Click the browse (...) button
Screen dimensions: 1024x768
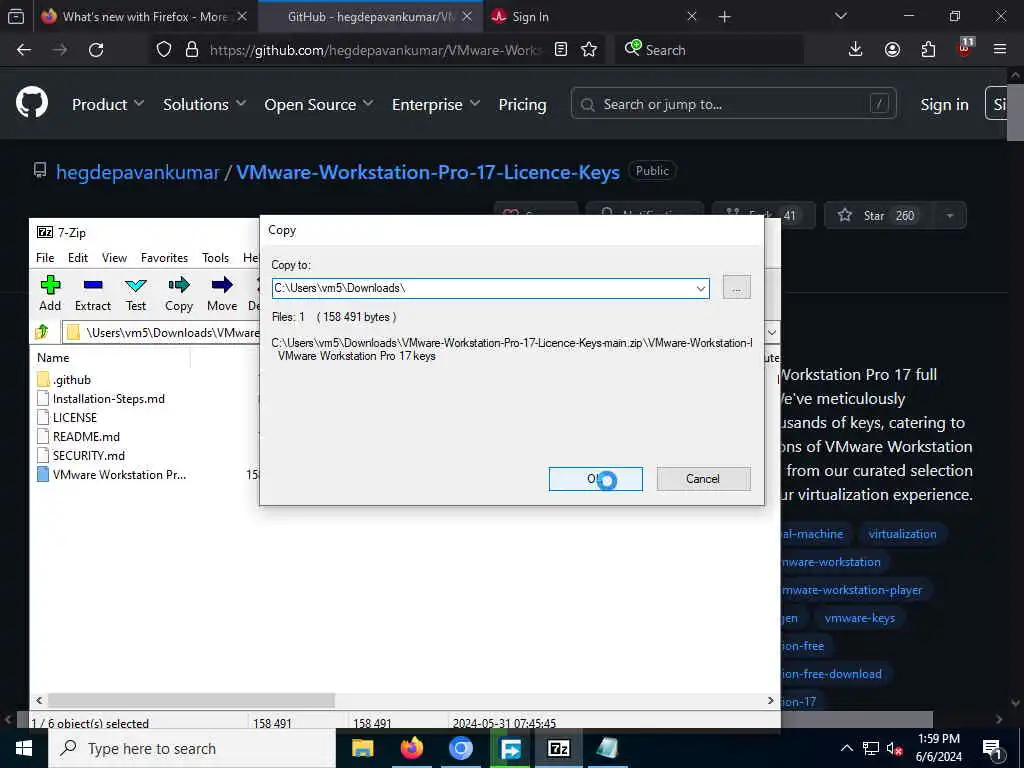pyautogui.click(x=737, y=288)
